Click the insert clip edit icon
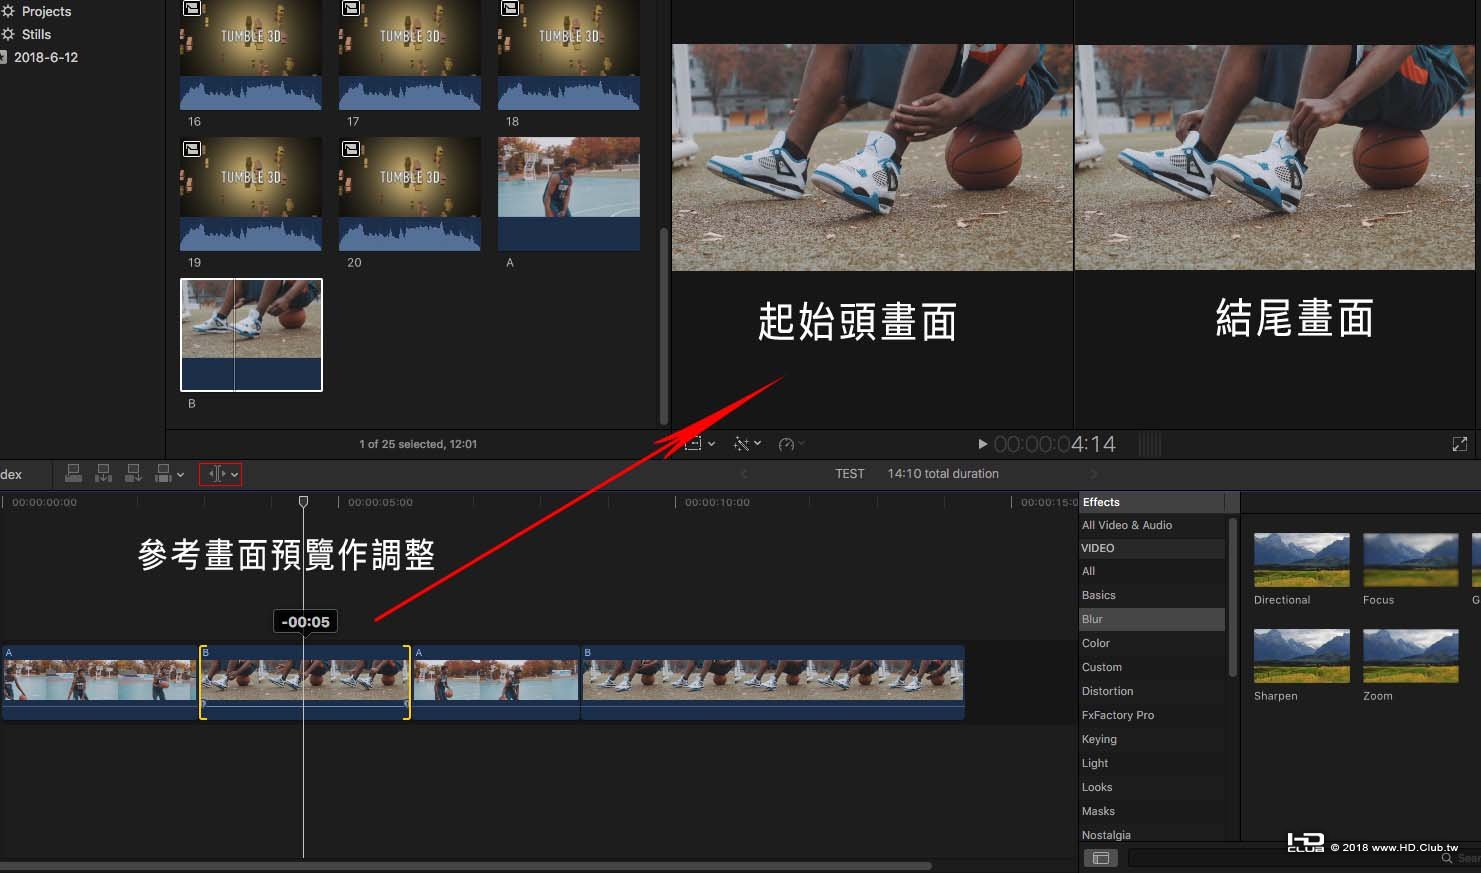 tap(103, 473)
